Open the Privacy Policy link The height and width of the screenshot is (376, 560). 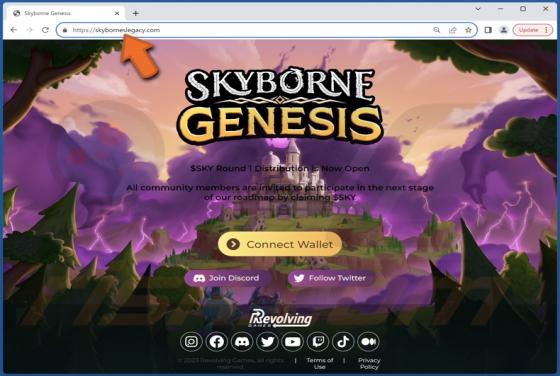(x=369, y=364)
